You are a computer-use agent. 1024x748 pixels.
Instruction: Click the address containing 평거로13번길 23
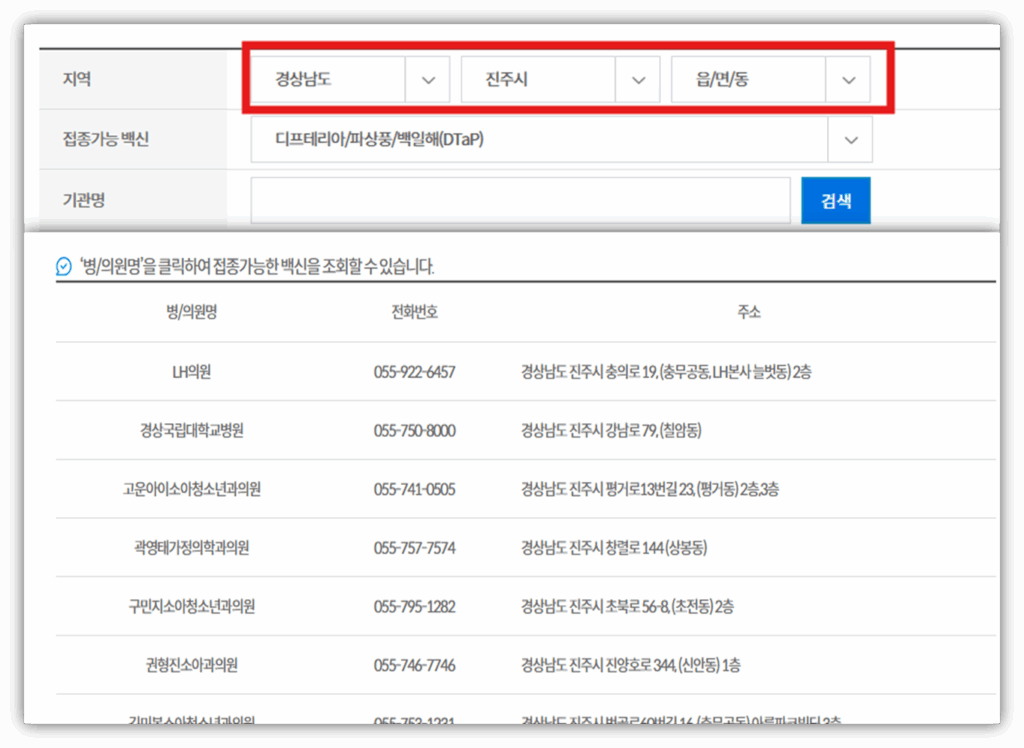[x=650, y=489]
